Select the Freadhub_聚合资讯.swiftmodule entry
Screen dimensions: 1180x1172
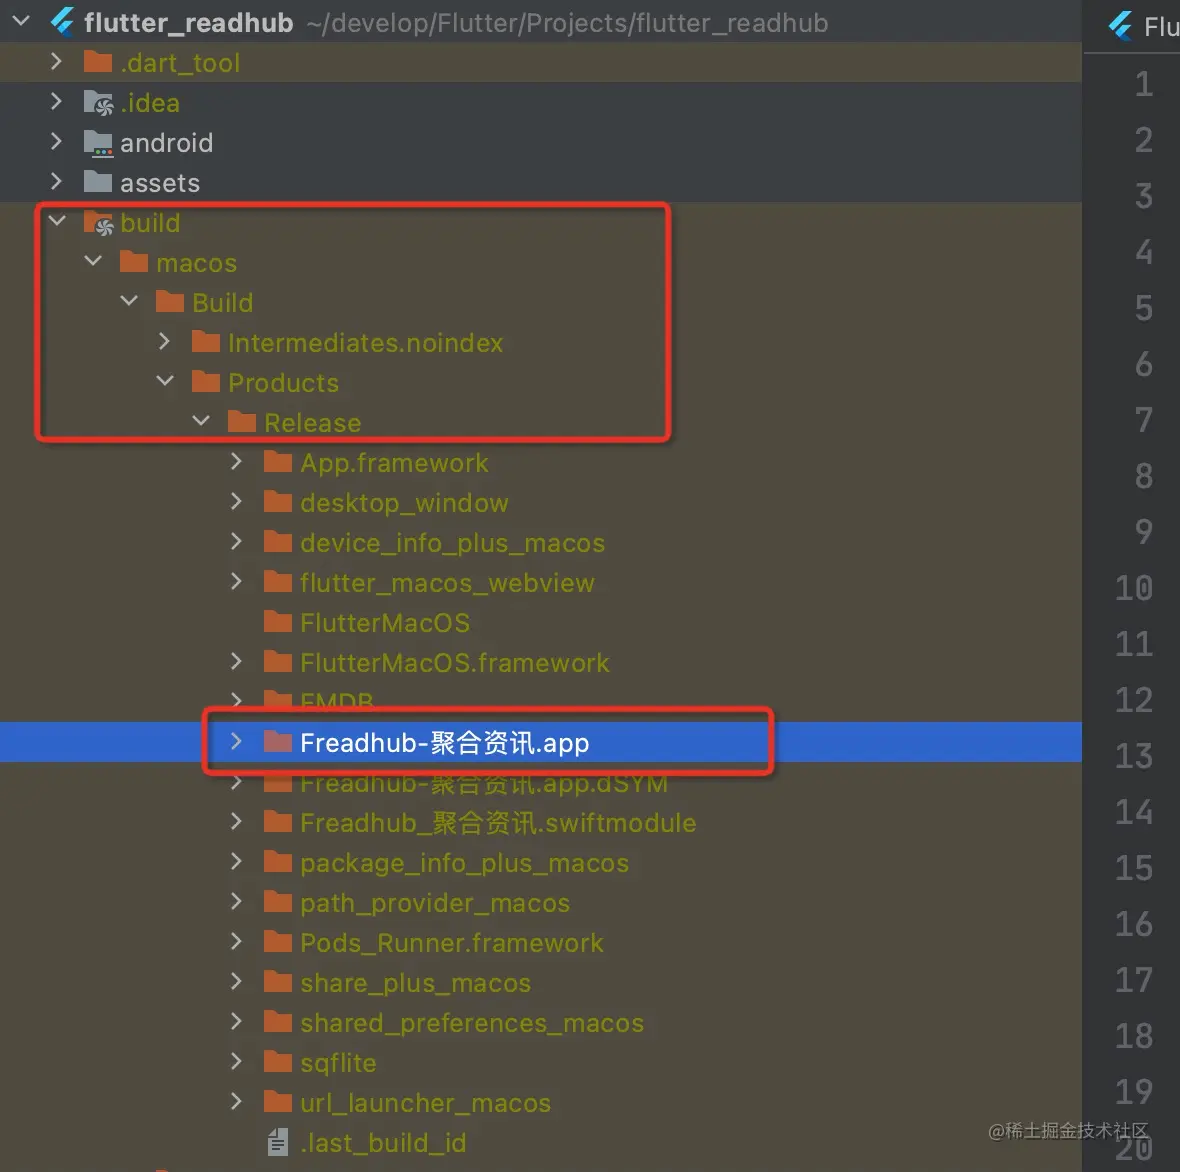tap(497, 823)
